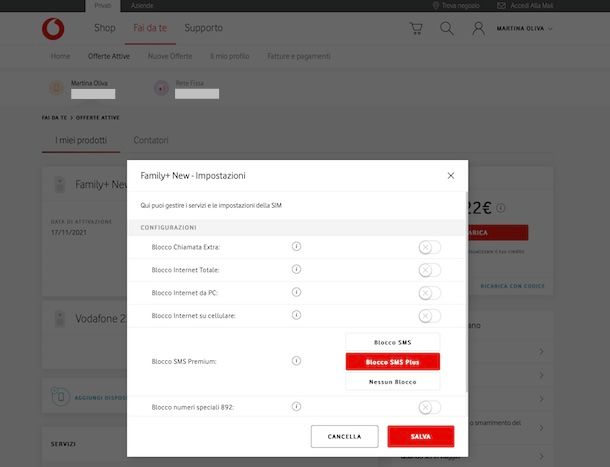Open Nuove Offerte submenu item

pos(170,56)
